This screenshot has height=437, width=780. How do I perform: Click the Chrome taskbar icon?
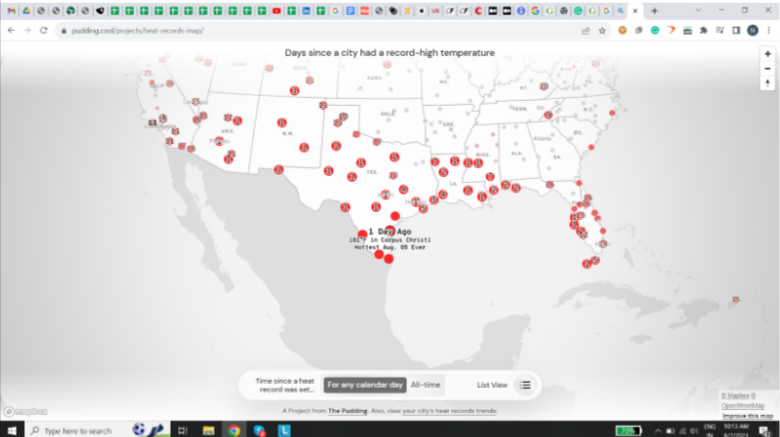(x=234, y=430)
